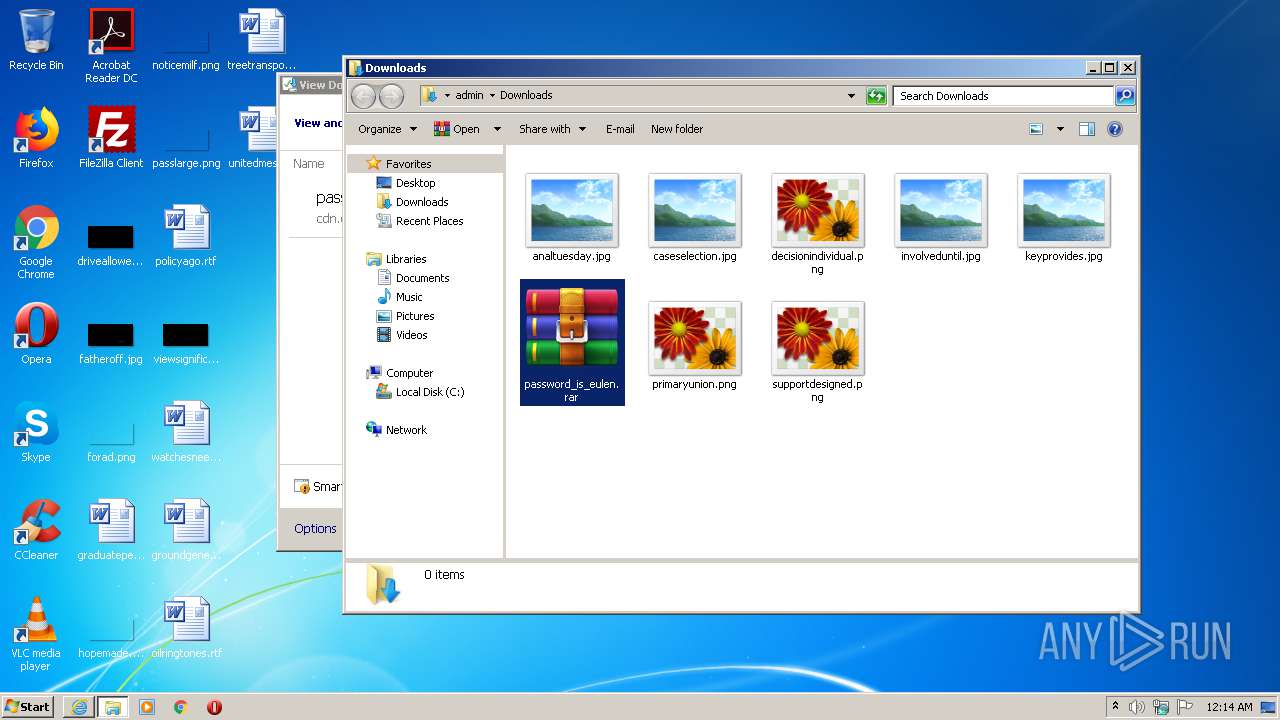The image size is (1280, 720).
Task: Click New folder toolbar button
Action: click(x=677, y=129)
